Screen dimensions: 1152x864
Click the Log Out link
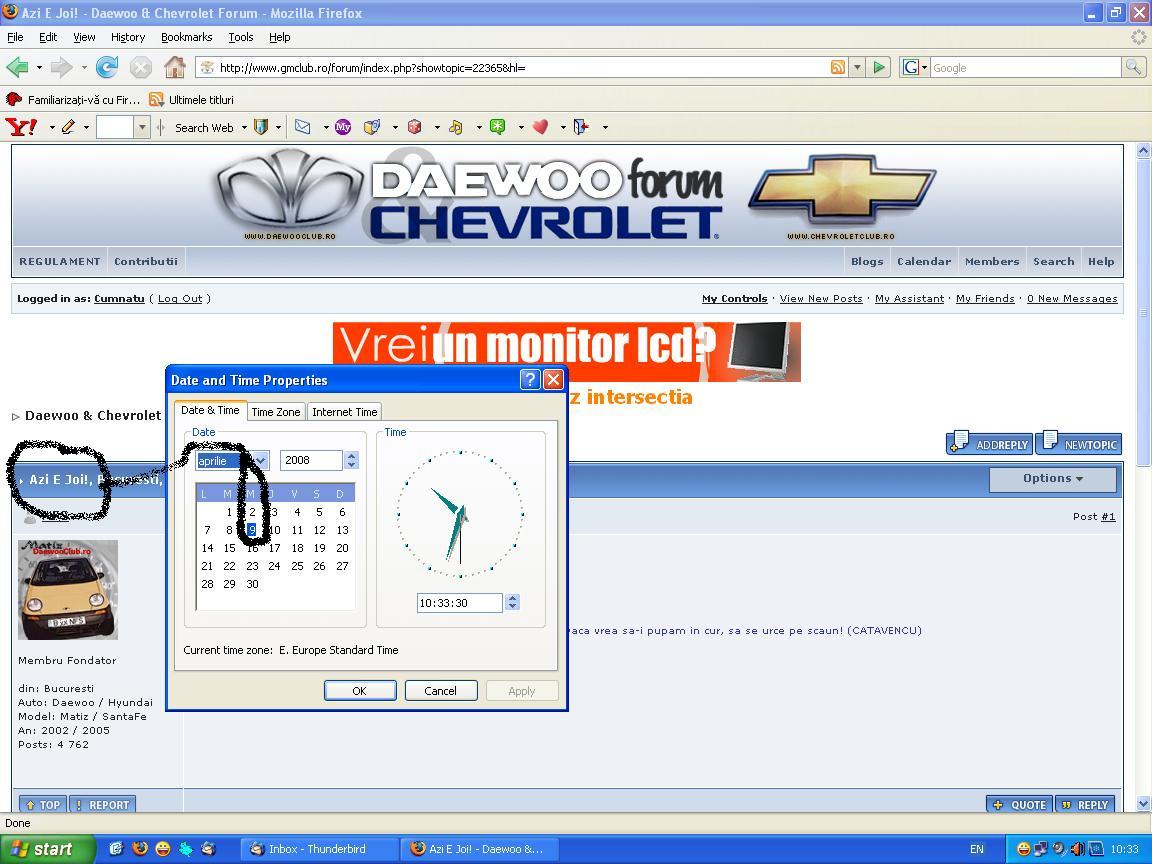point(180,299)
